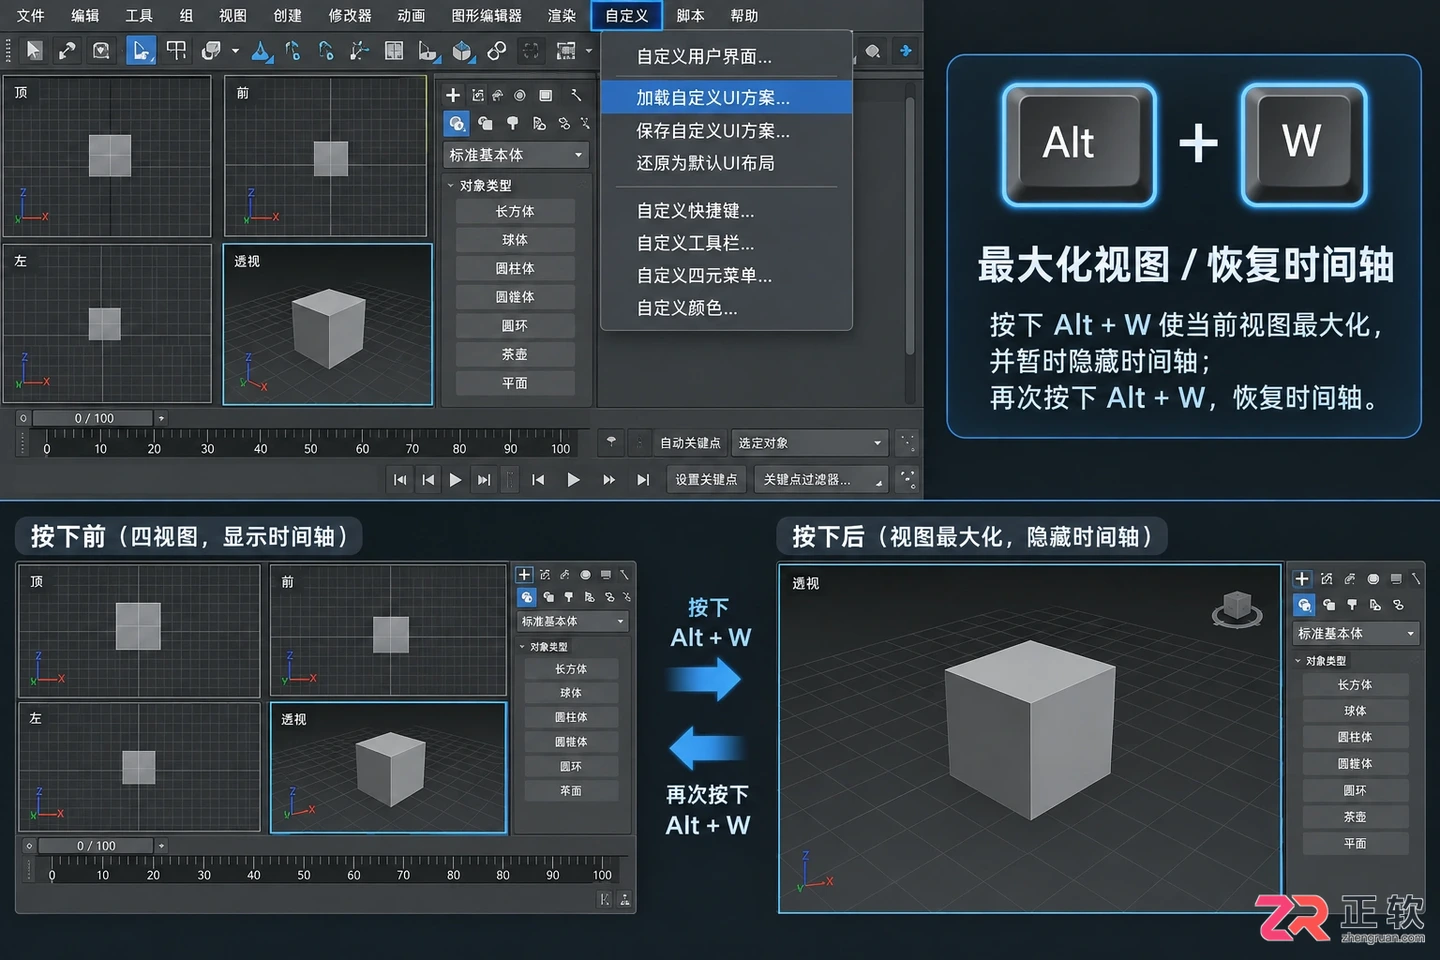
Task: Select the arrow pointer tool in the toolbar
Action: coord(34,50)
